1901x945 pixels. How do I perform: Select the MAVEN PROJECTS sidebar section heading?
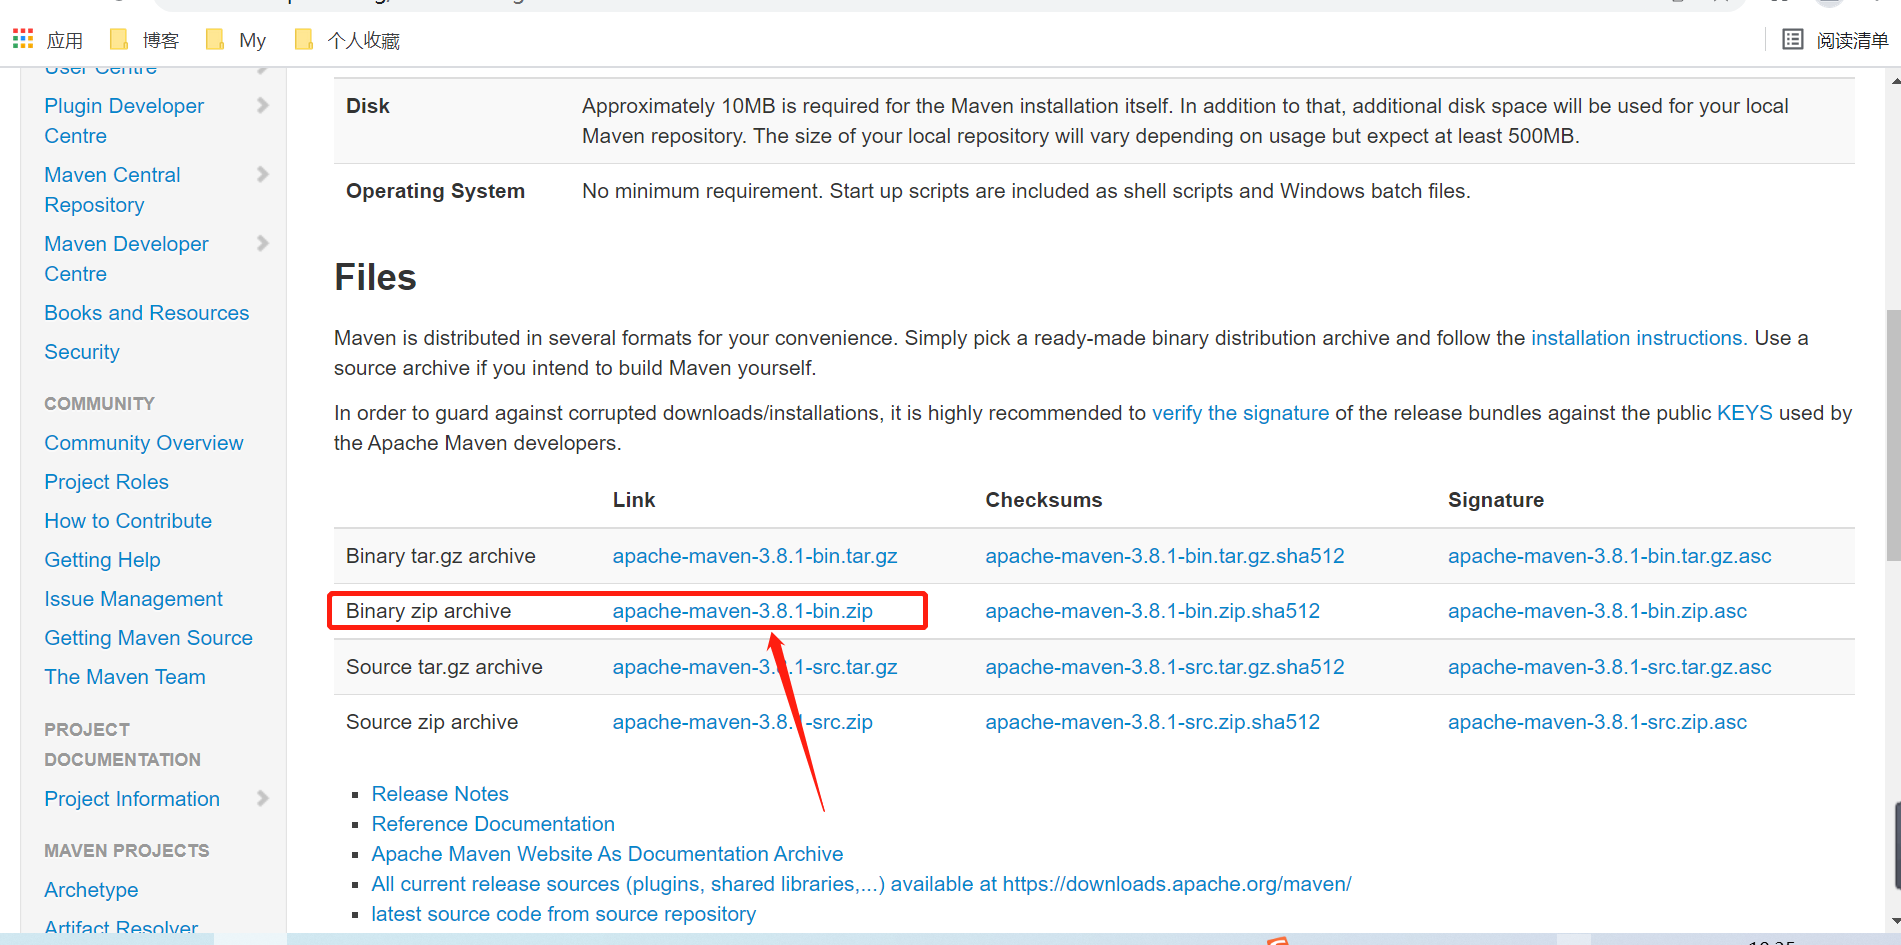tap(127, 851)
